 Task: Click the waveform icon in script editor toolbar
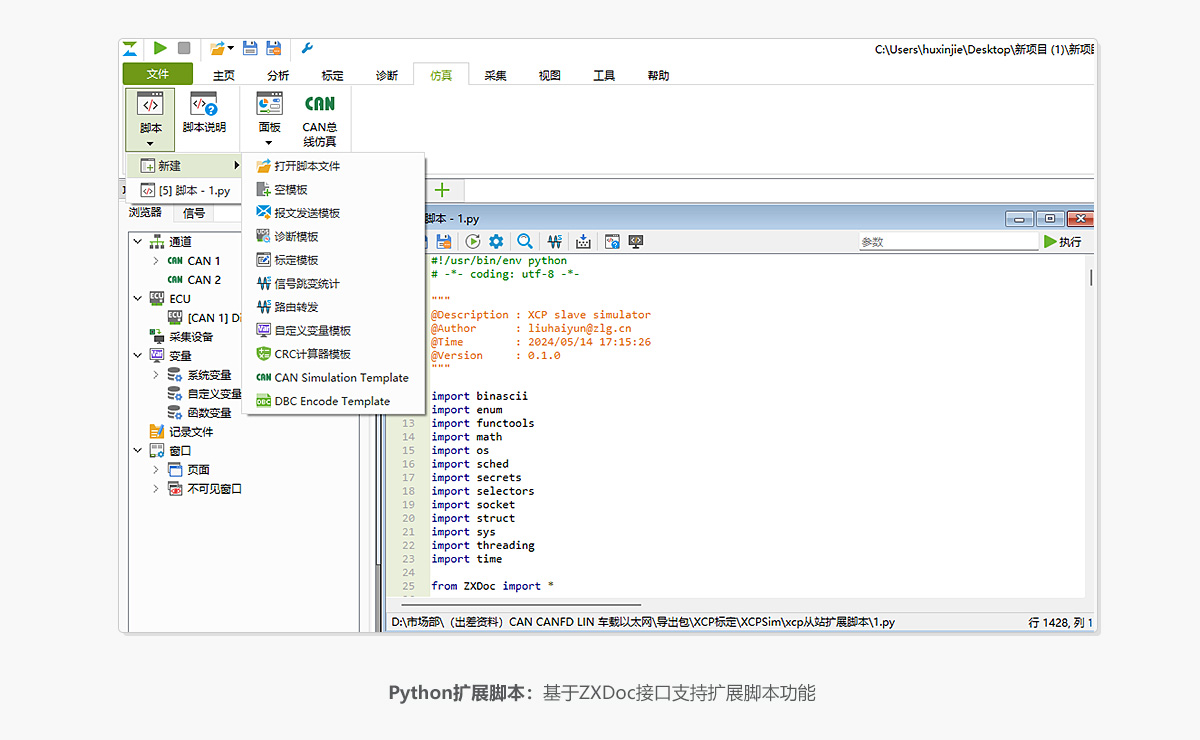coord(554,241)
